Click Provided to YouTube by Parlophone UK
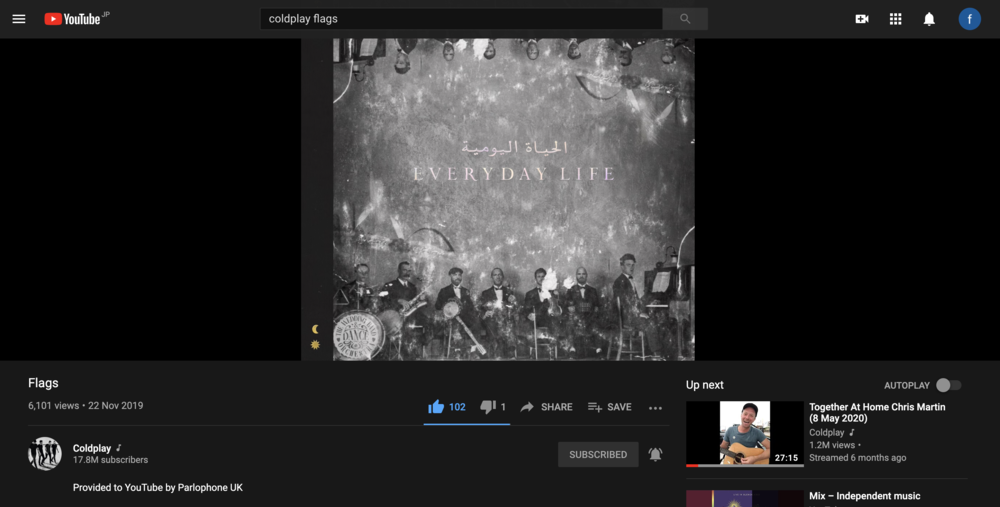 (158, 487)
